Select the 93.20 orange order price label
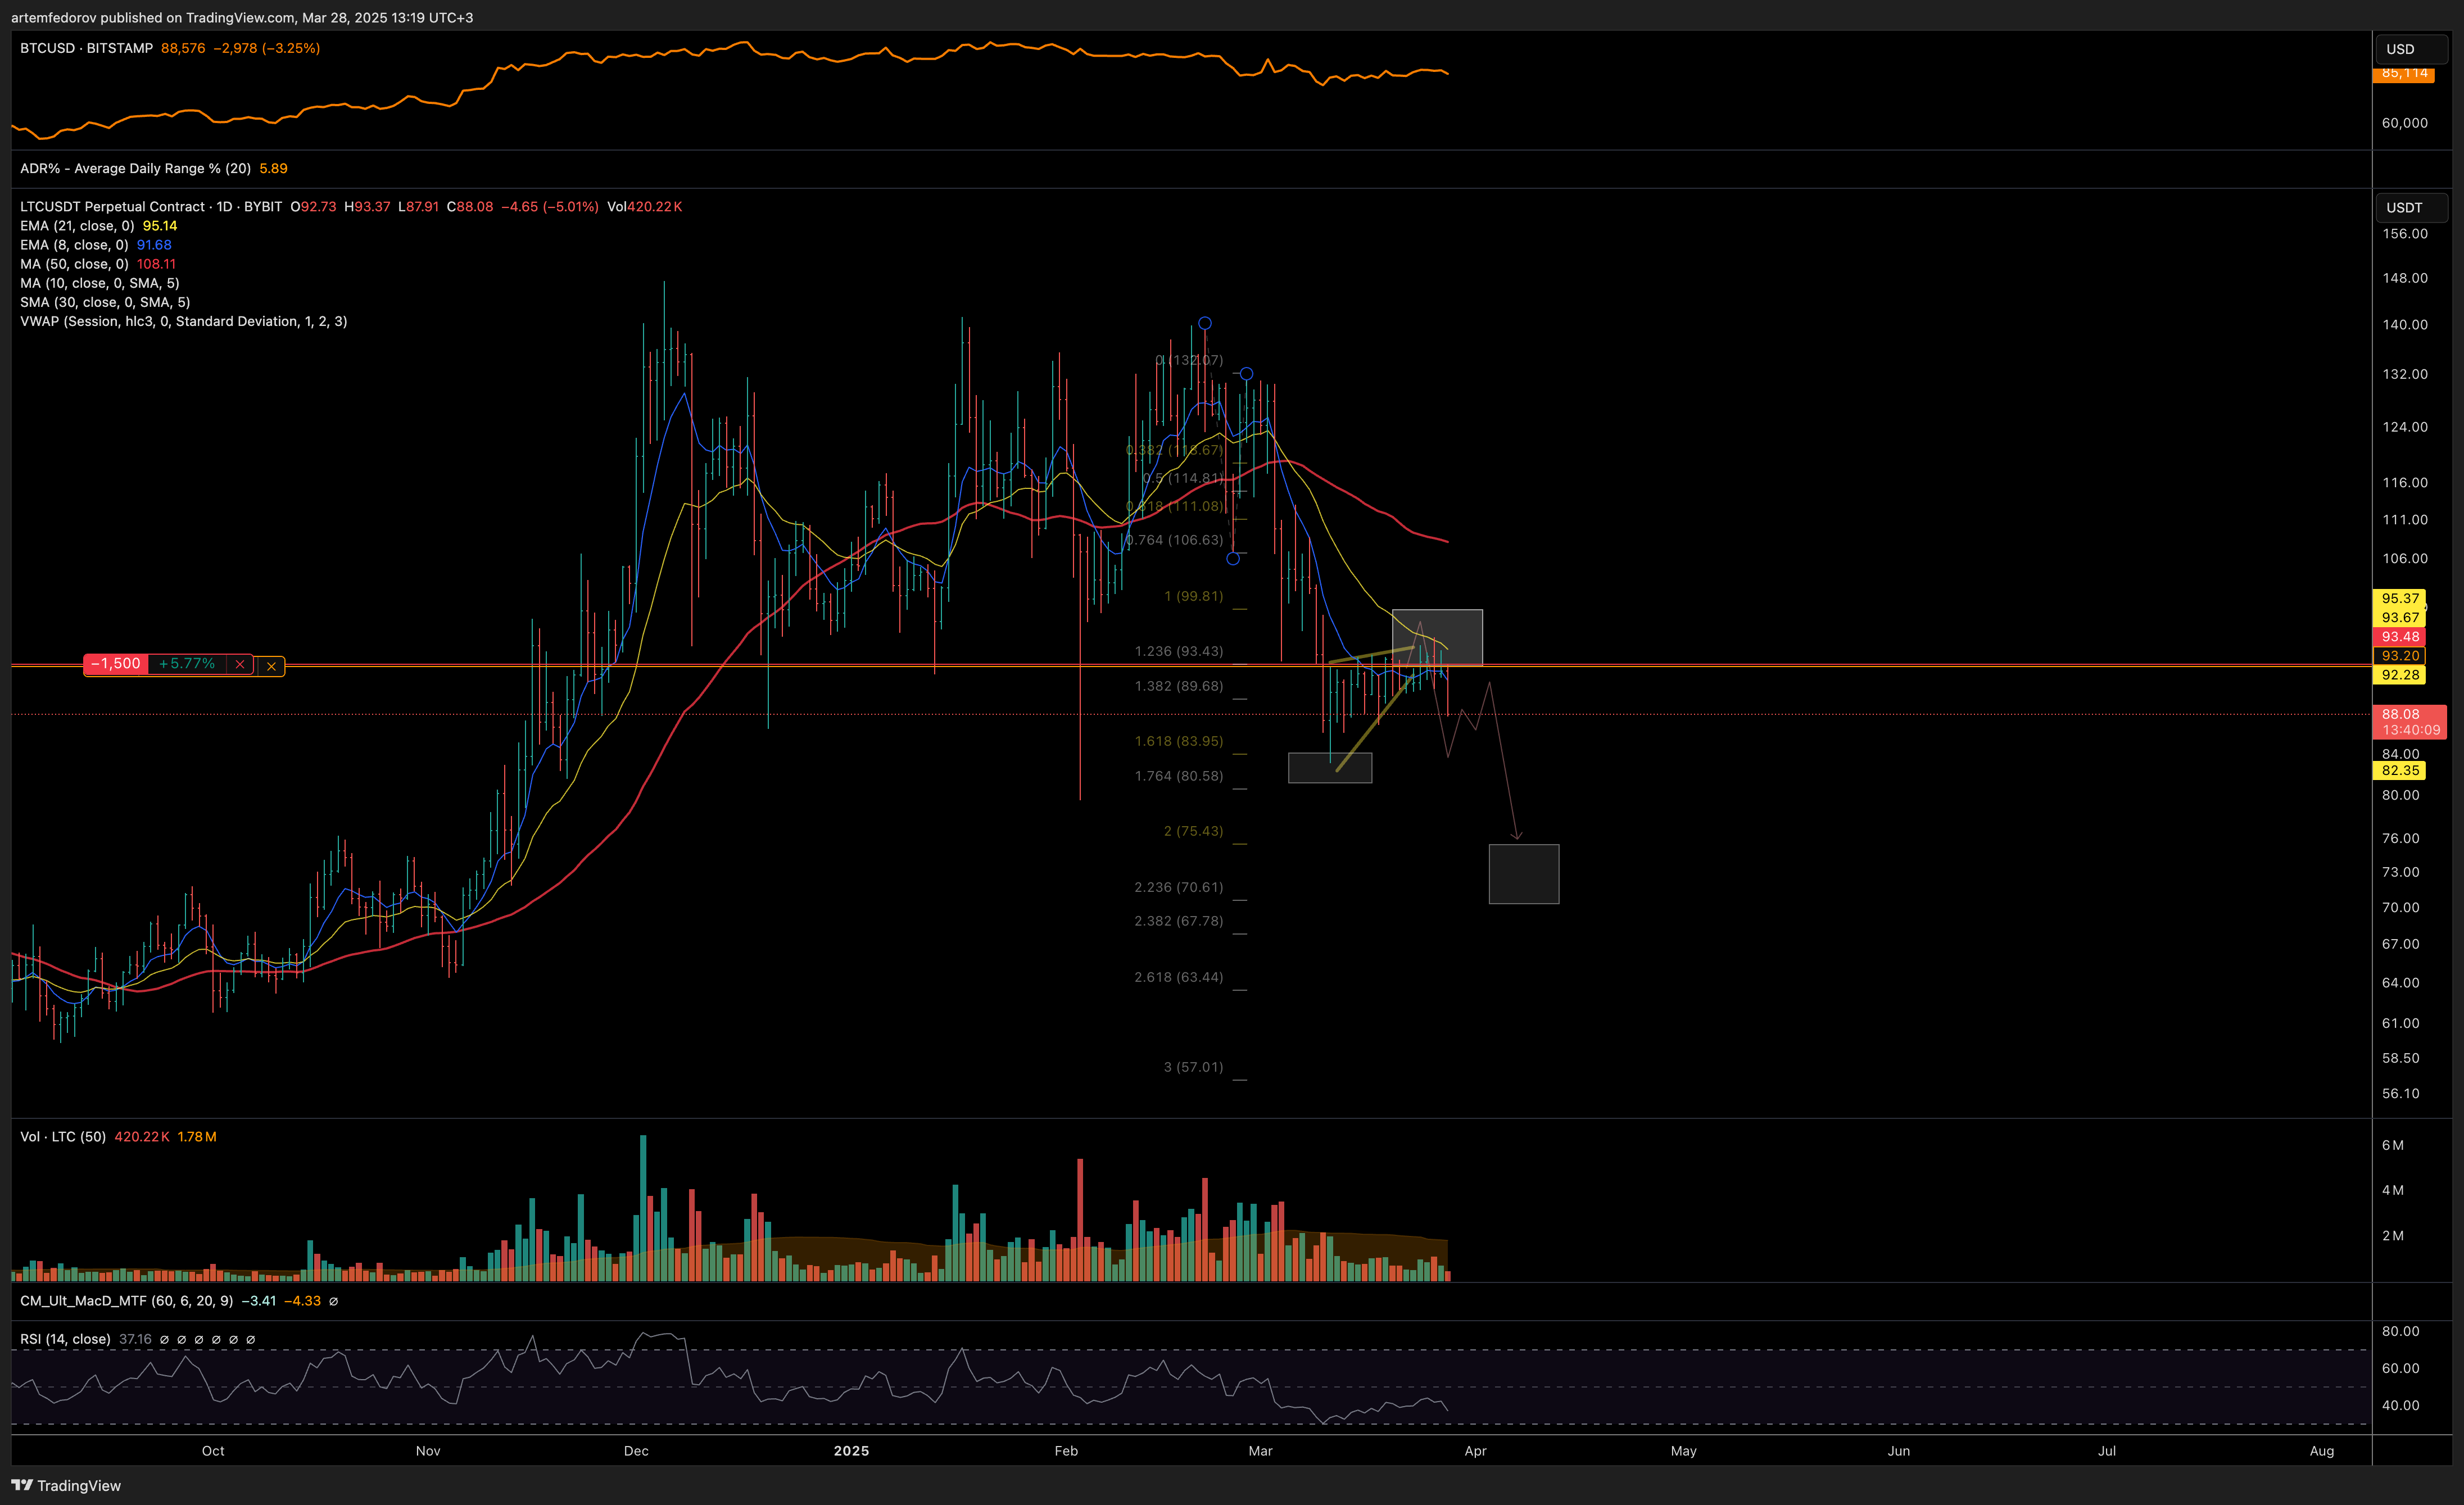 click(2400, 655)
